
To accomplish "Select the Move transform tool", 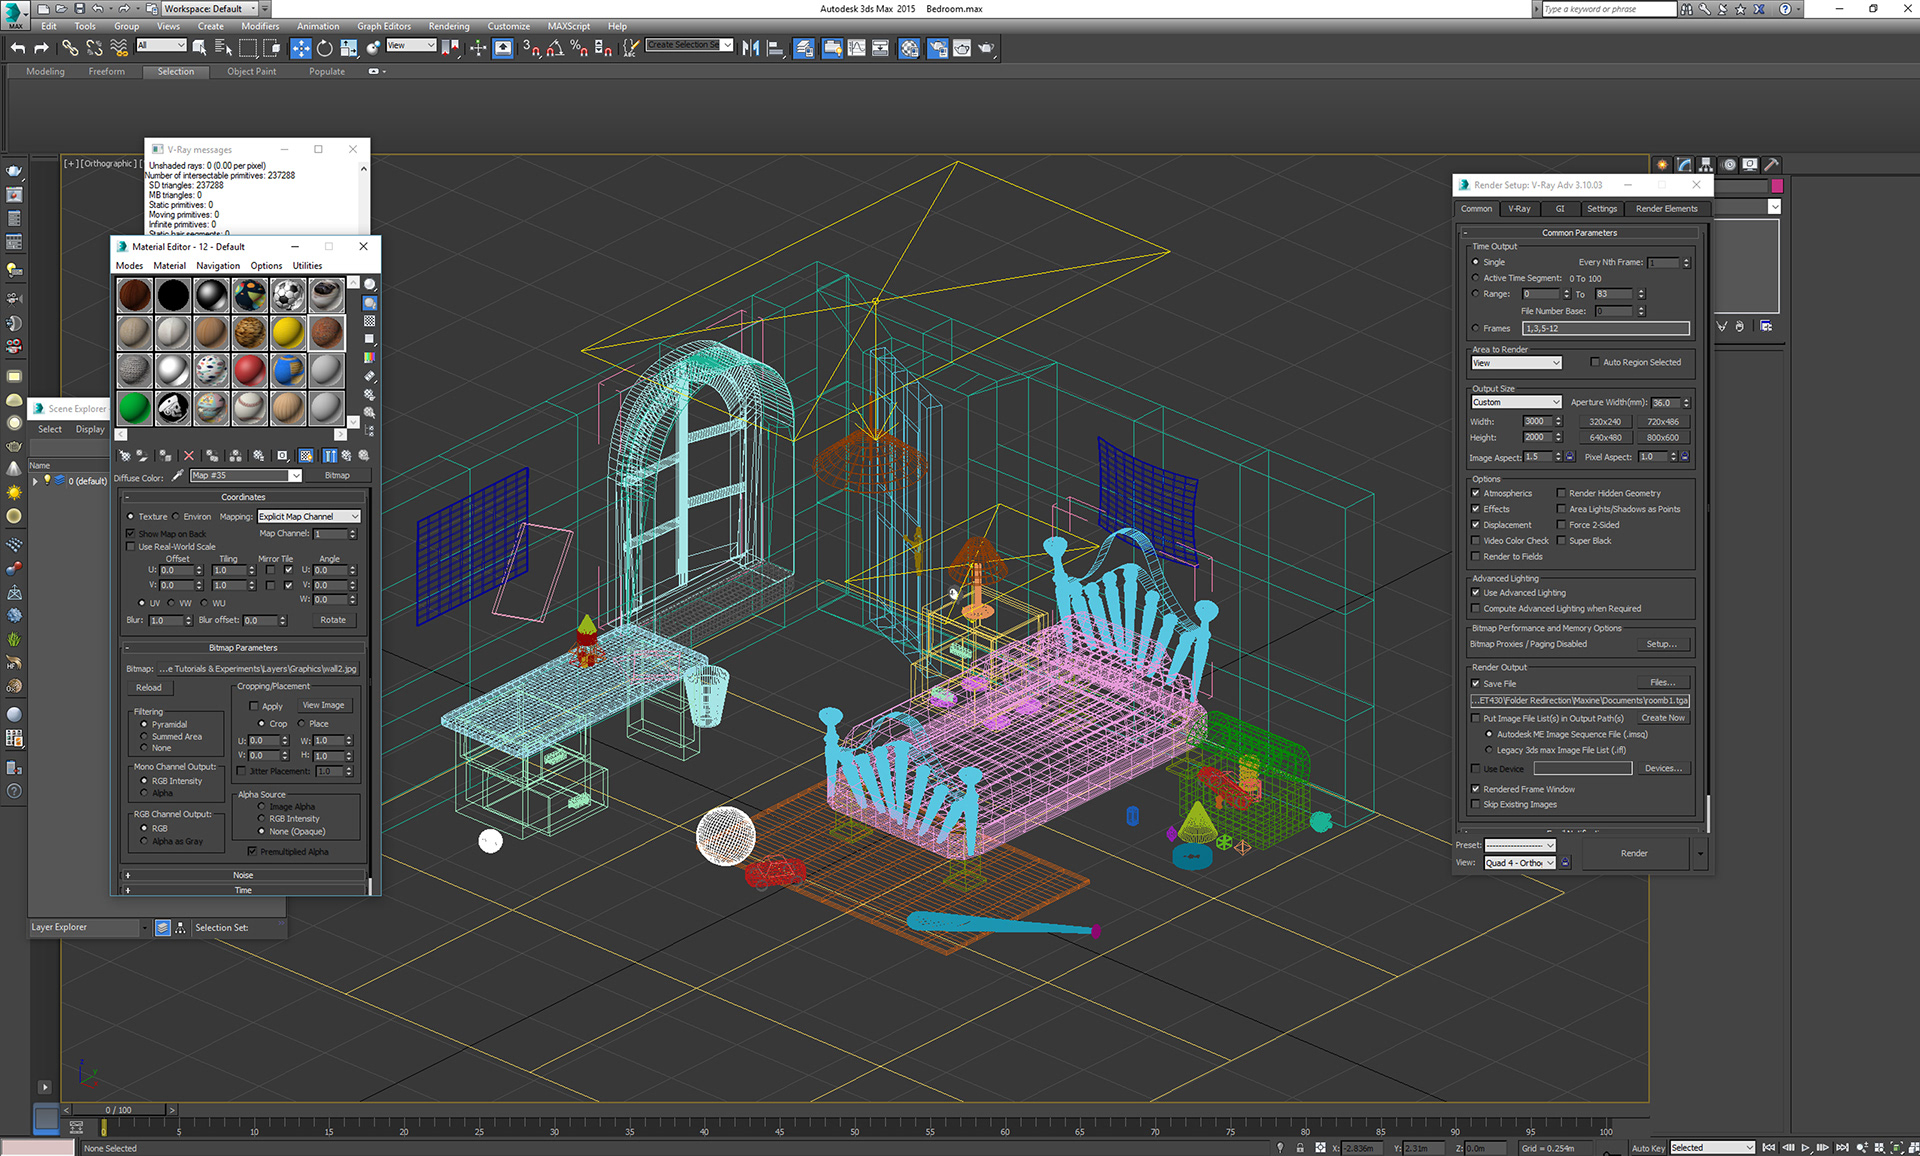I will [301, 48].
